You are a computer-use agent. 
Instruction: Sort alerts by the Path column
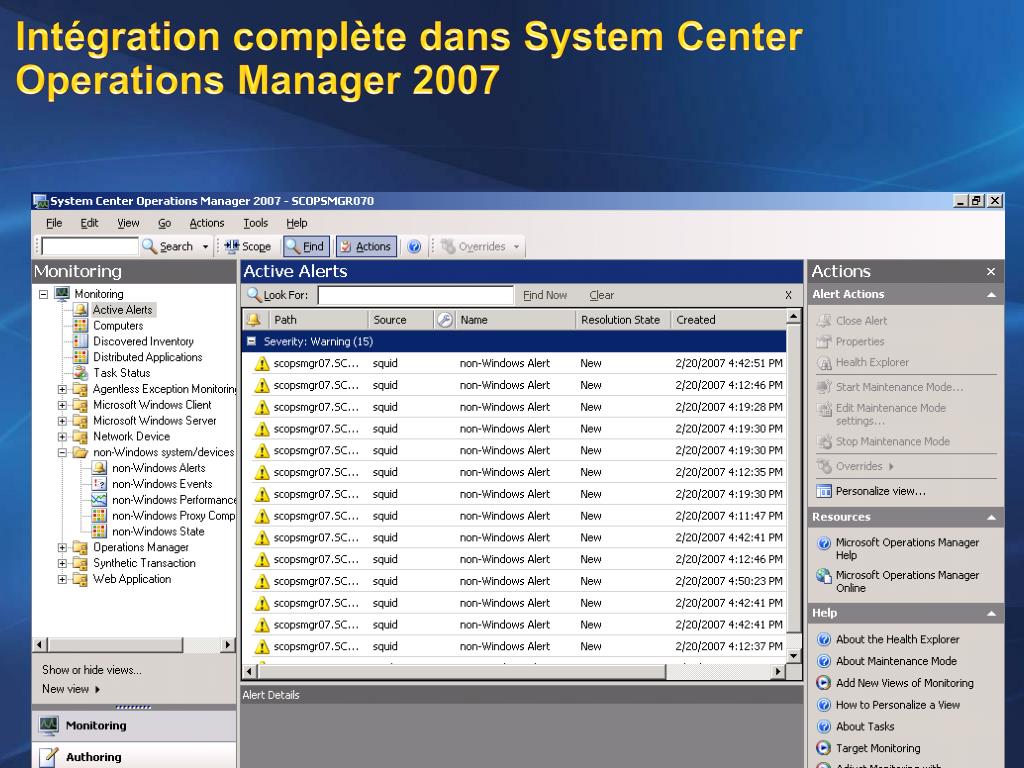point(318,319)
